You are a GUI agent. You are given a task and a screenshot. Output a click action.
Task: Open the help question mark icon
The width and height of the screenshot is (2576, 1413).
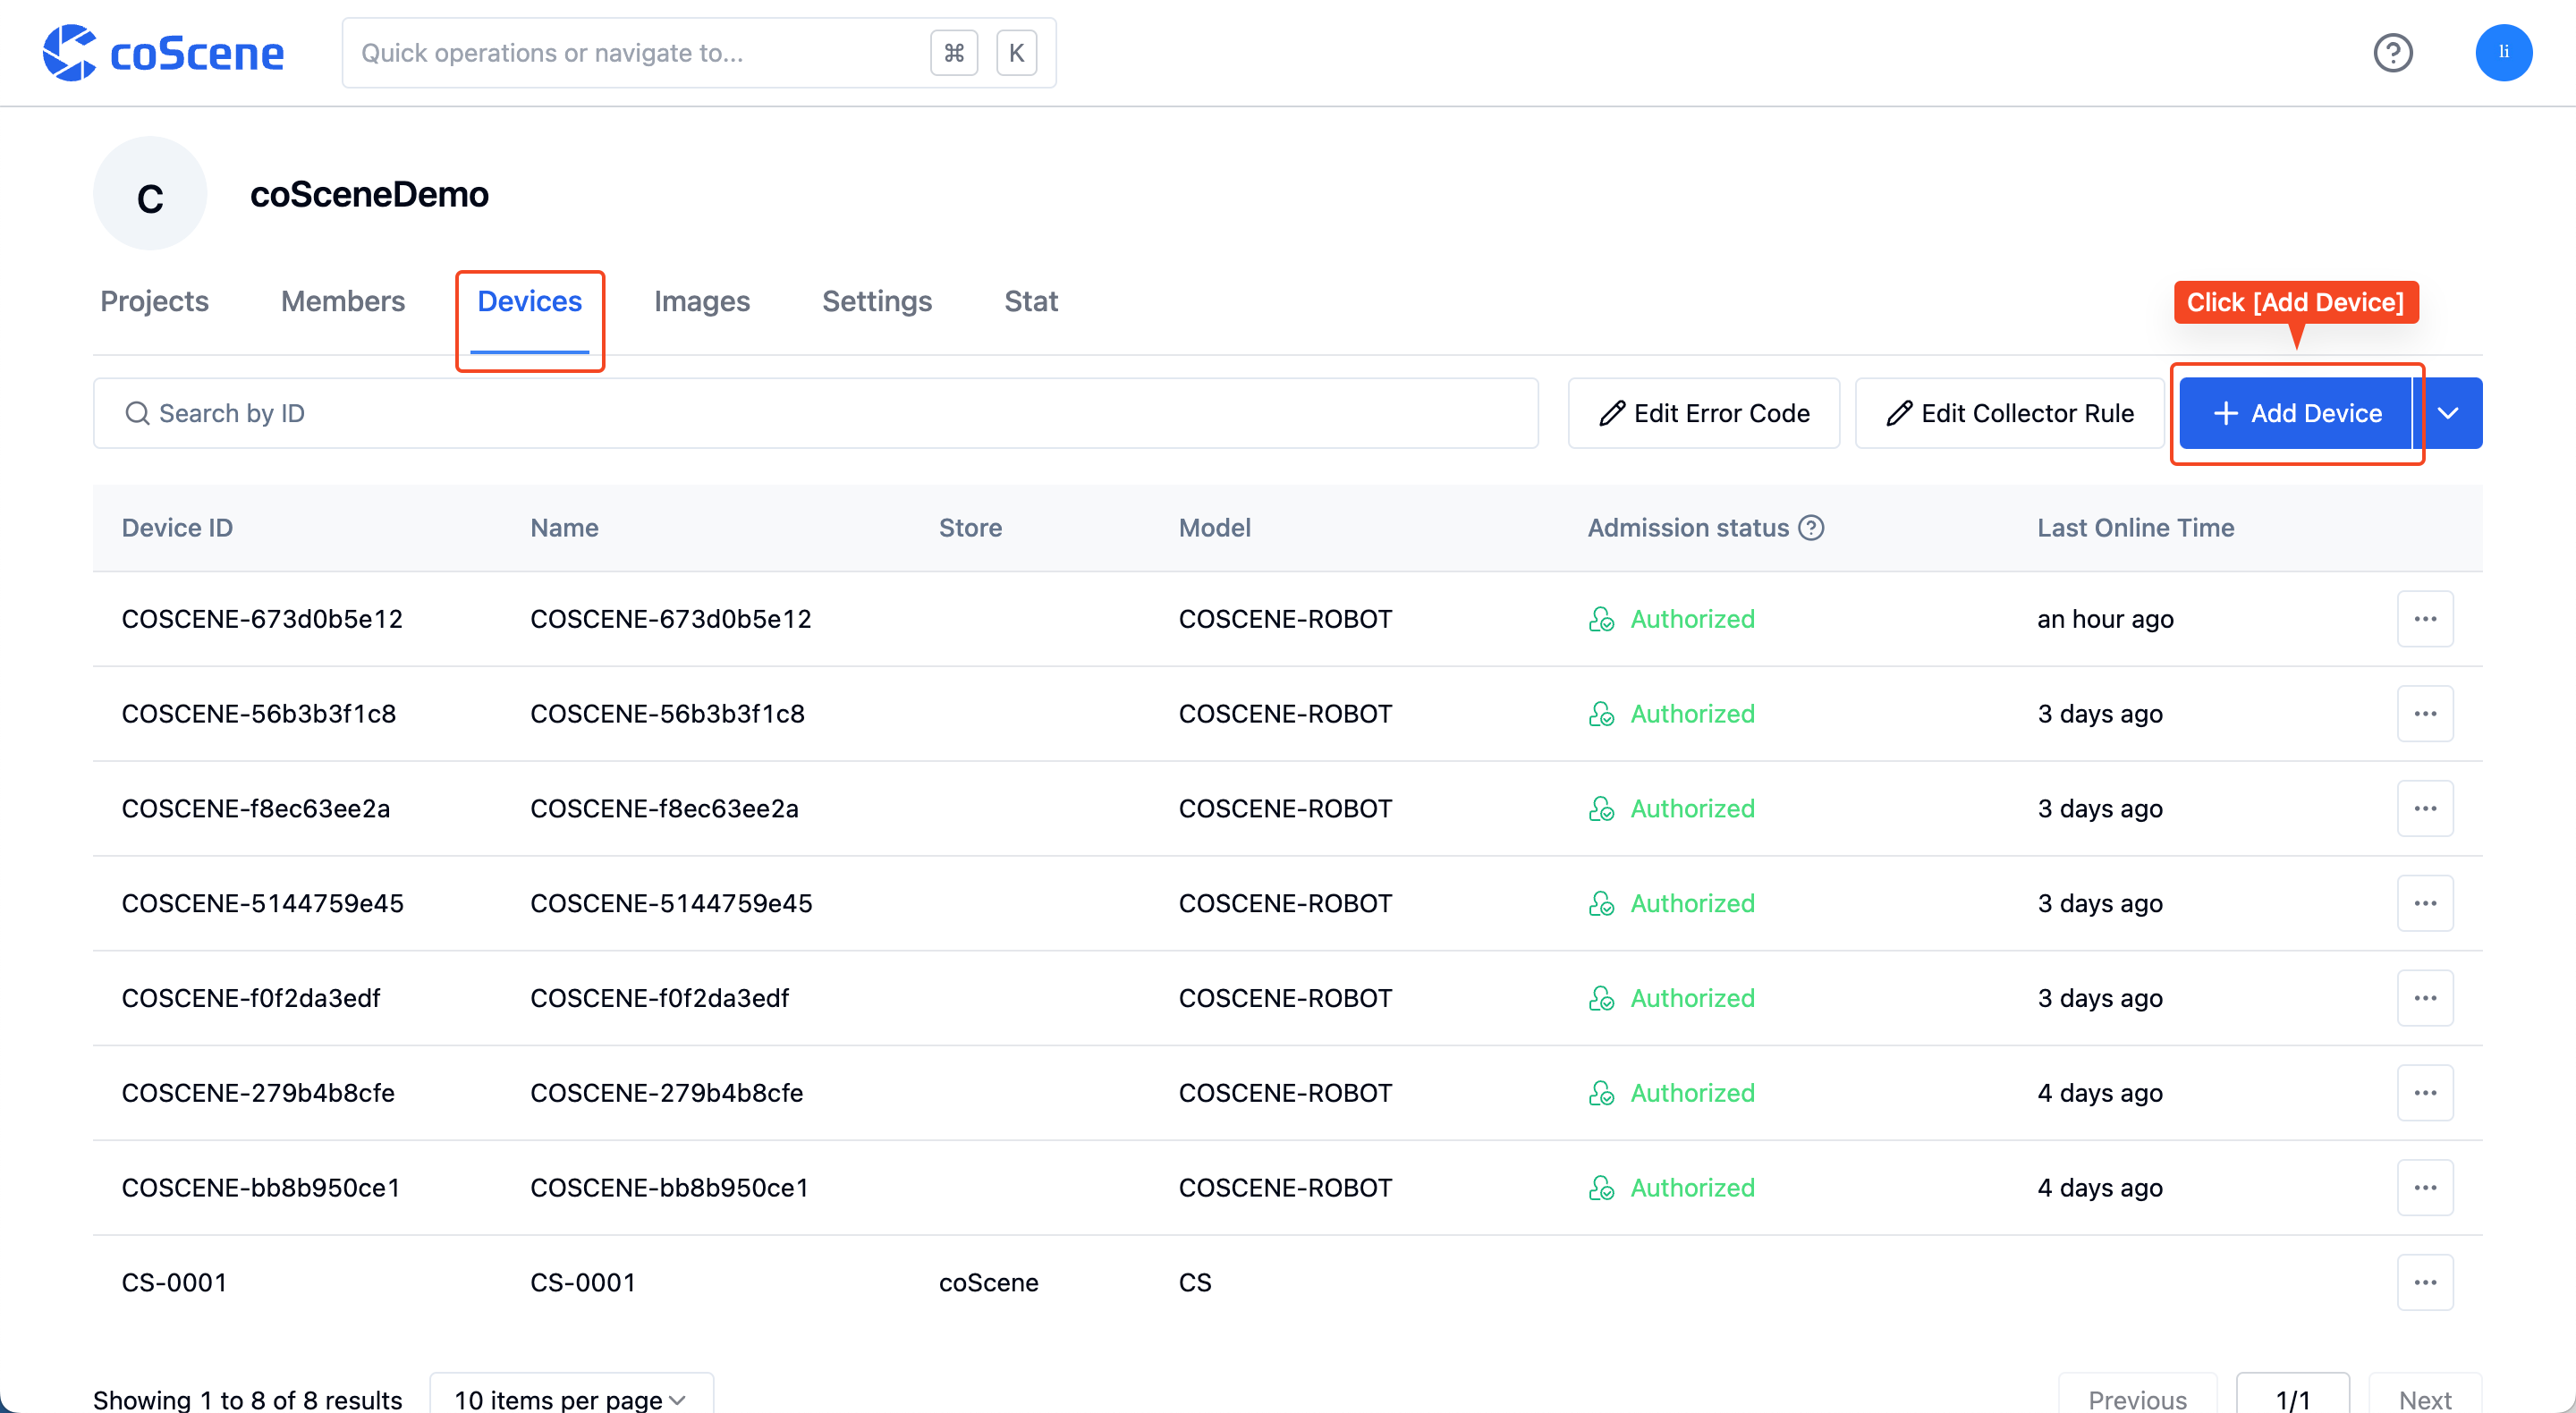[2393, 53]
